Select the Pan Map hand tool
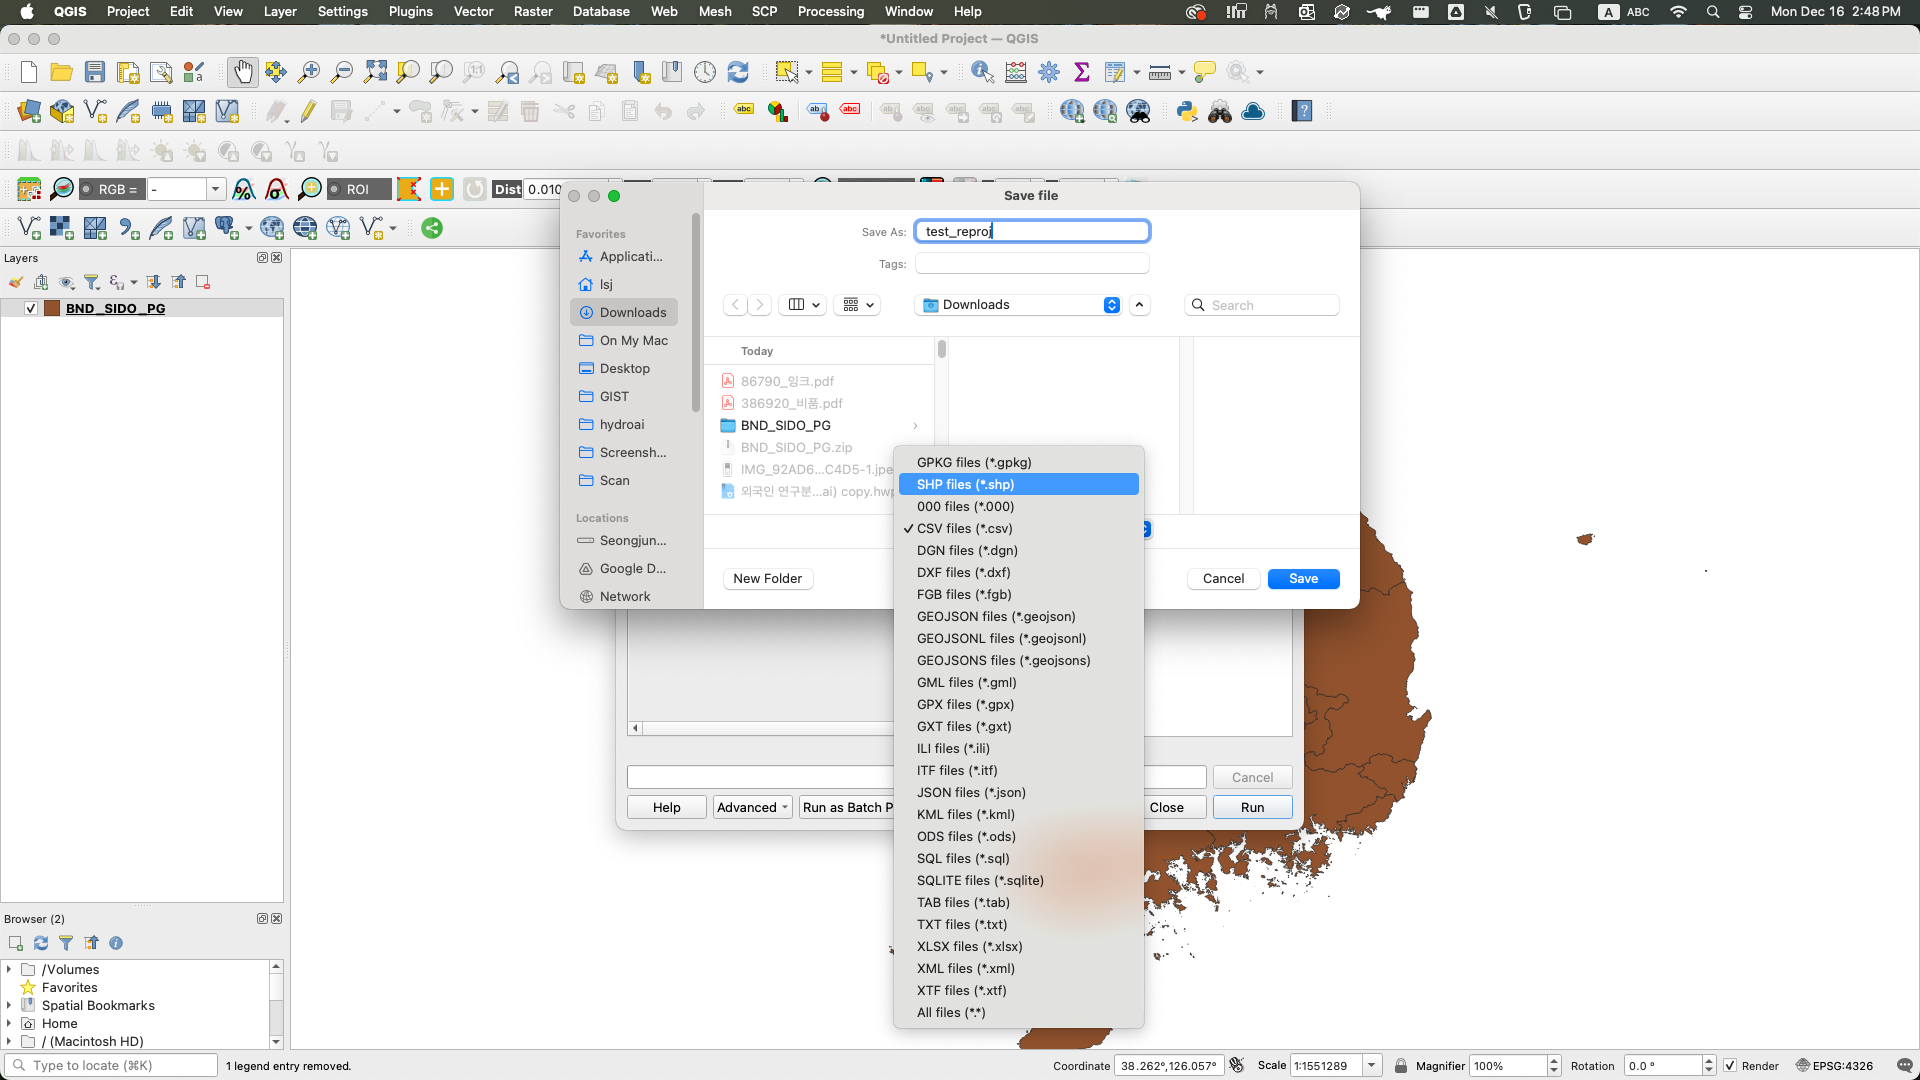 [242, 72]
